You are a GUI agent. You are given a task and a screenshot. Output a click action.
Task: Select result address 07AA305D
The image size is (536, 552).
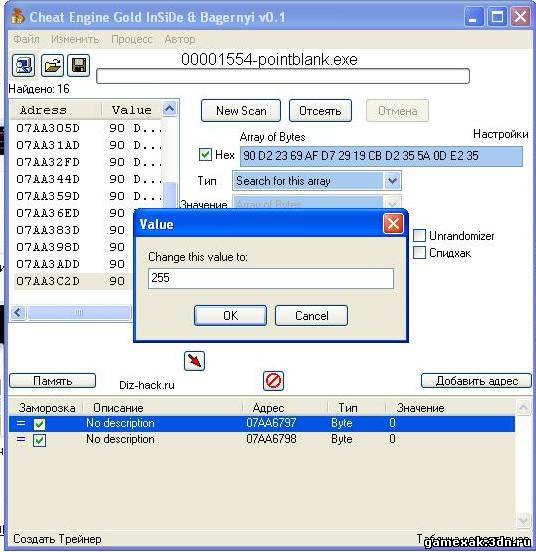48,128
